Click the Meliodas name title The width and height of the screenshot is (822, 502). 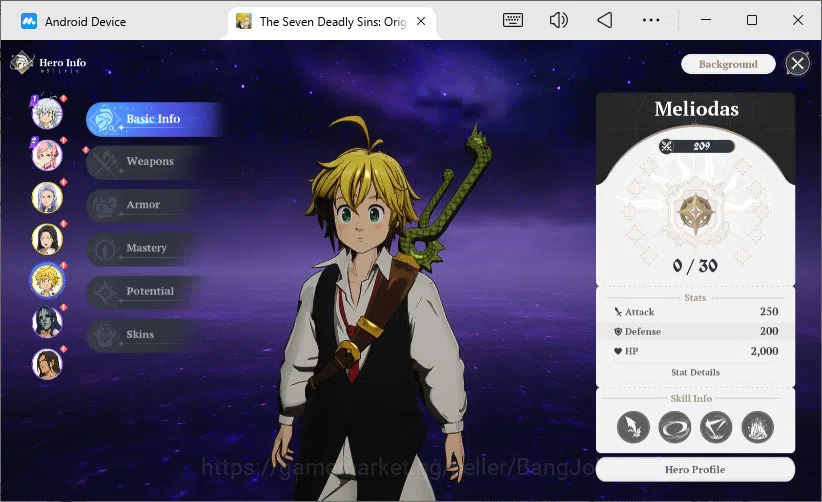pos(697,109)
